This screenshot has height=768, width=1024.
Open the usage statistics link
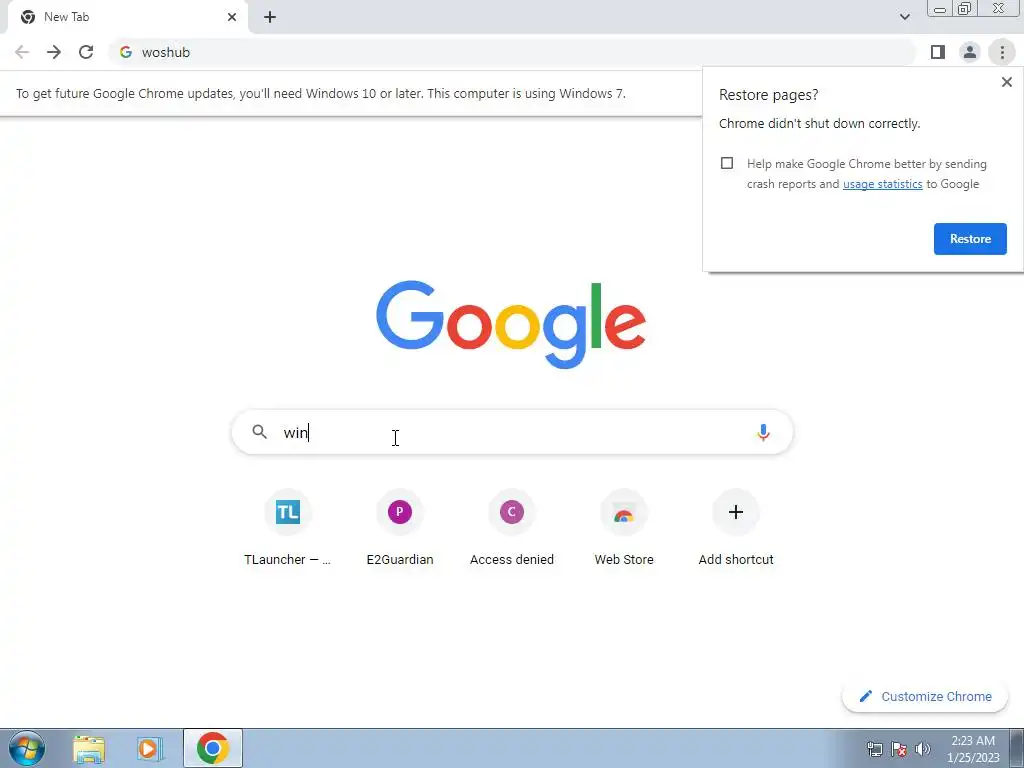pyautogui.click(x=882, y=184)
